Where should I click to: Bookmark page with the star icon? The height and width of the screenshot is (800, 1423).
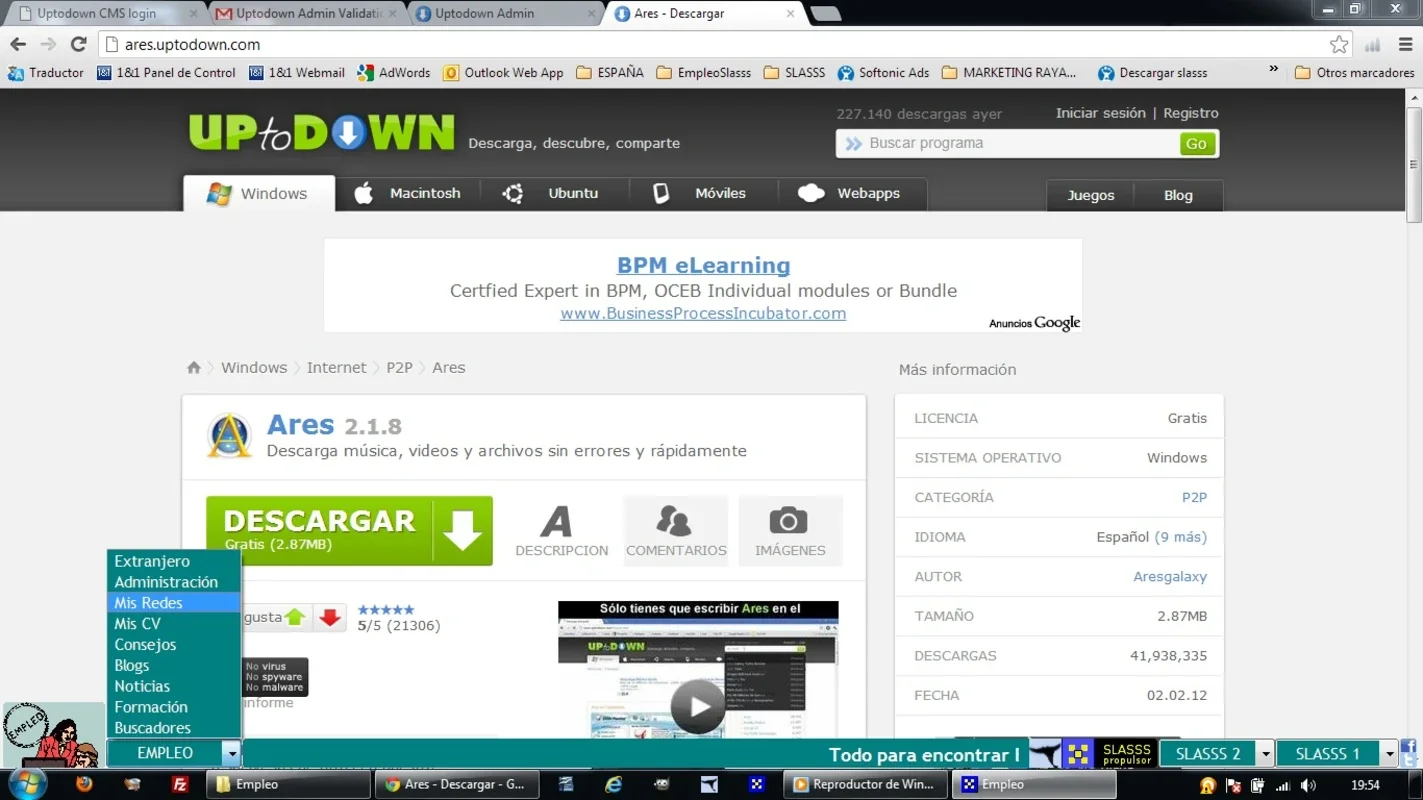point(1339,44)
